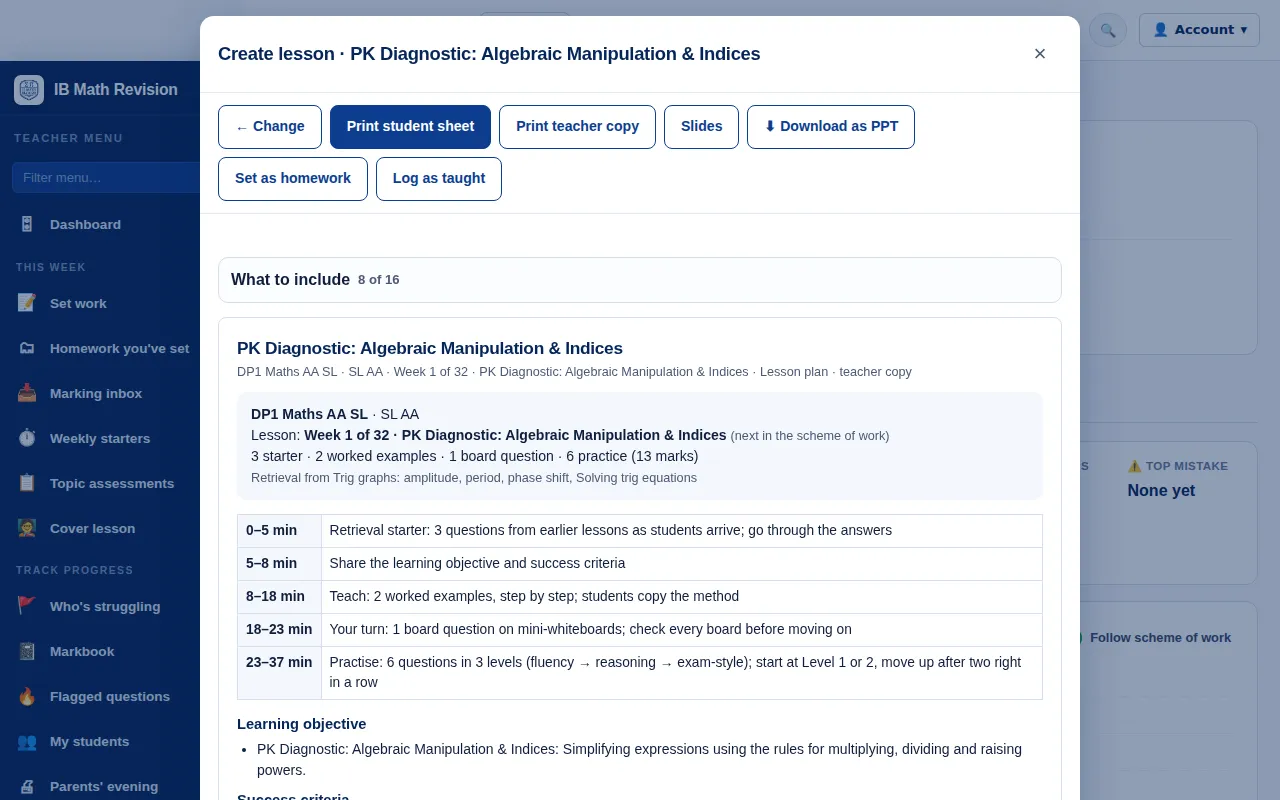The width and height of the screenshot is (1280, 800).
Task: Click the Markbook notebook icon
Action: pyautogui.click(x=27, y=651)
